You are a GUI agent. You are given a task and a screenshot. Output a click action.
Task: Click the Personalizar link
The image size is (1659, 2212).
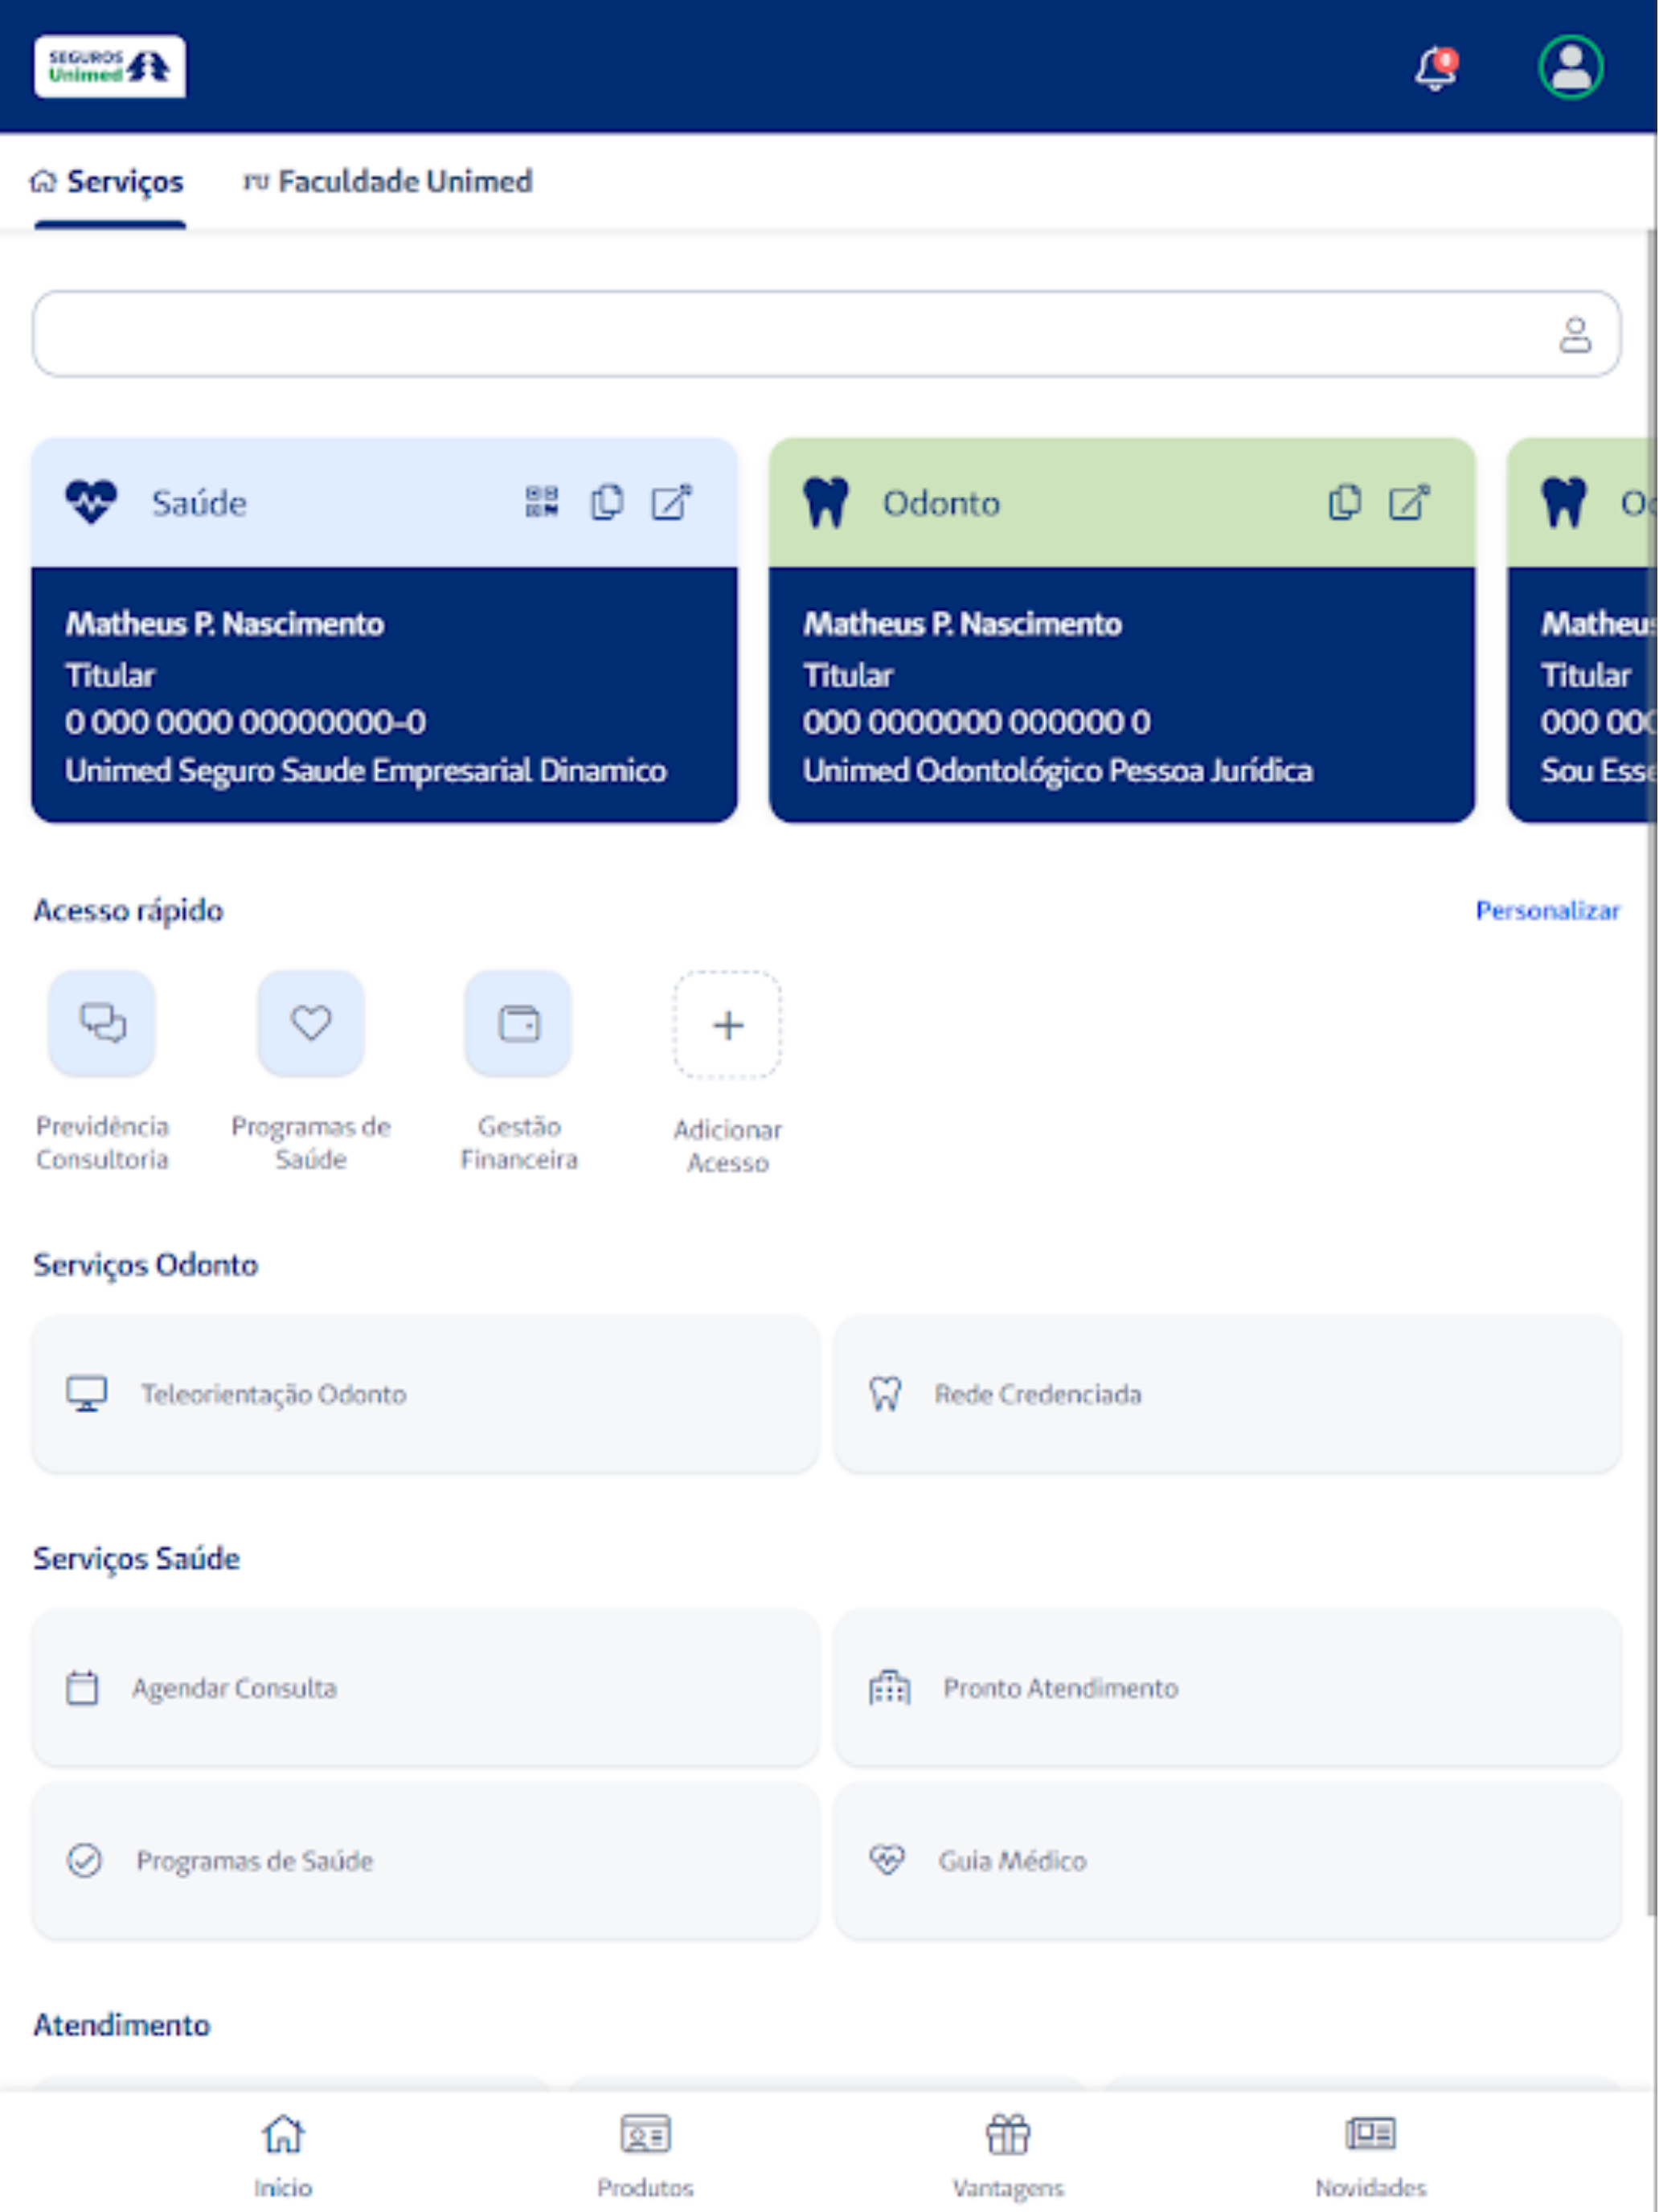(x=1547, y=911)
